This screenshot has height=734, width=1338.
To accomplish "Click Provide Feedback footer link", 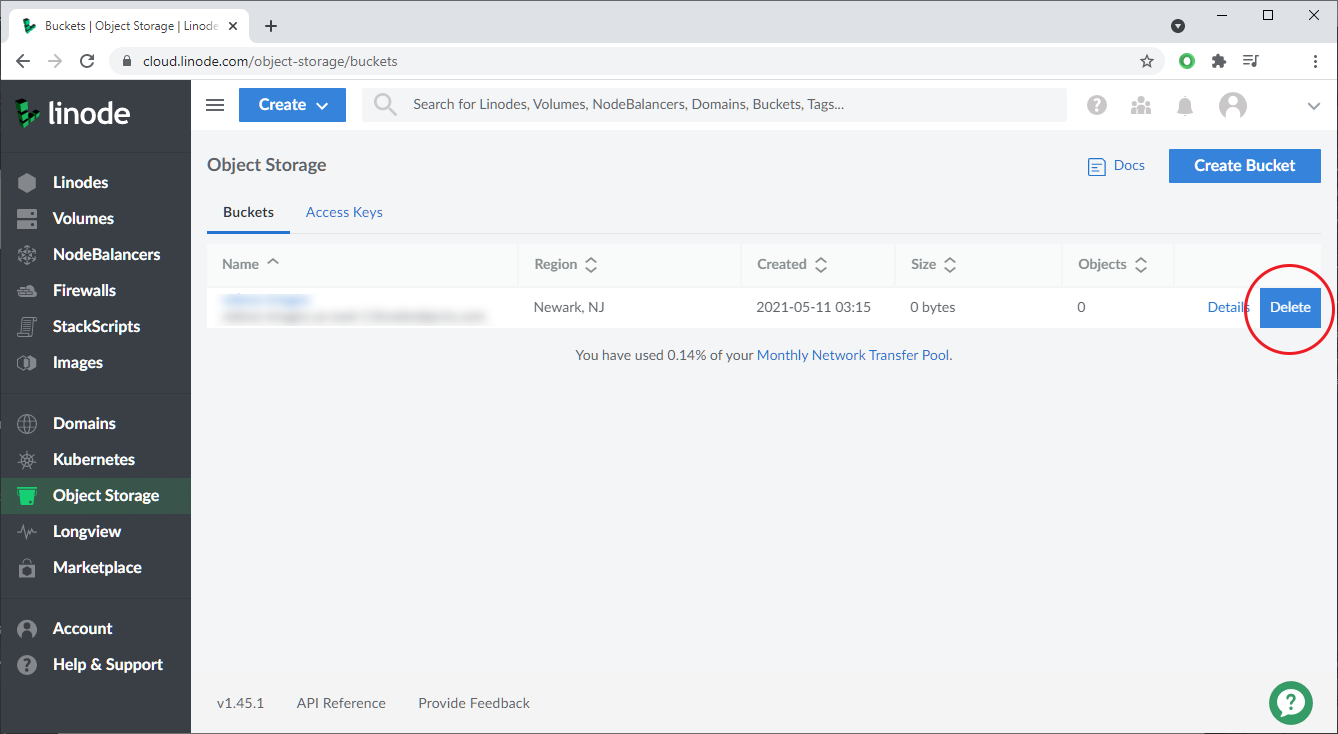I will coord(474,703).
